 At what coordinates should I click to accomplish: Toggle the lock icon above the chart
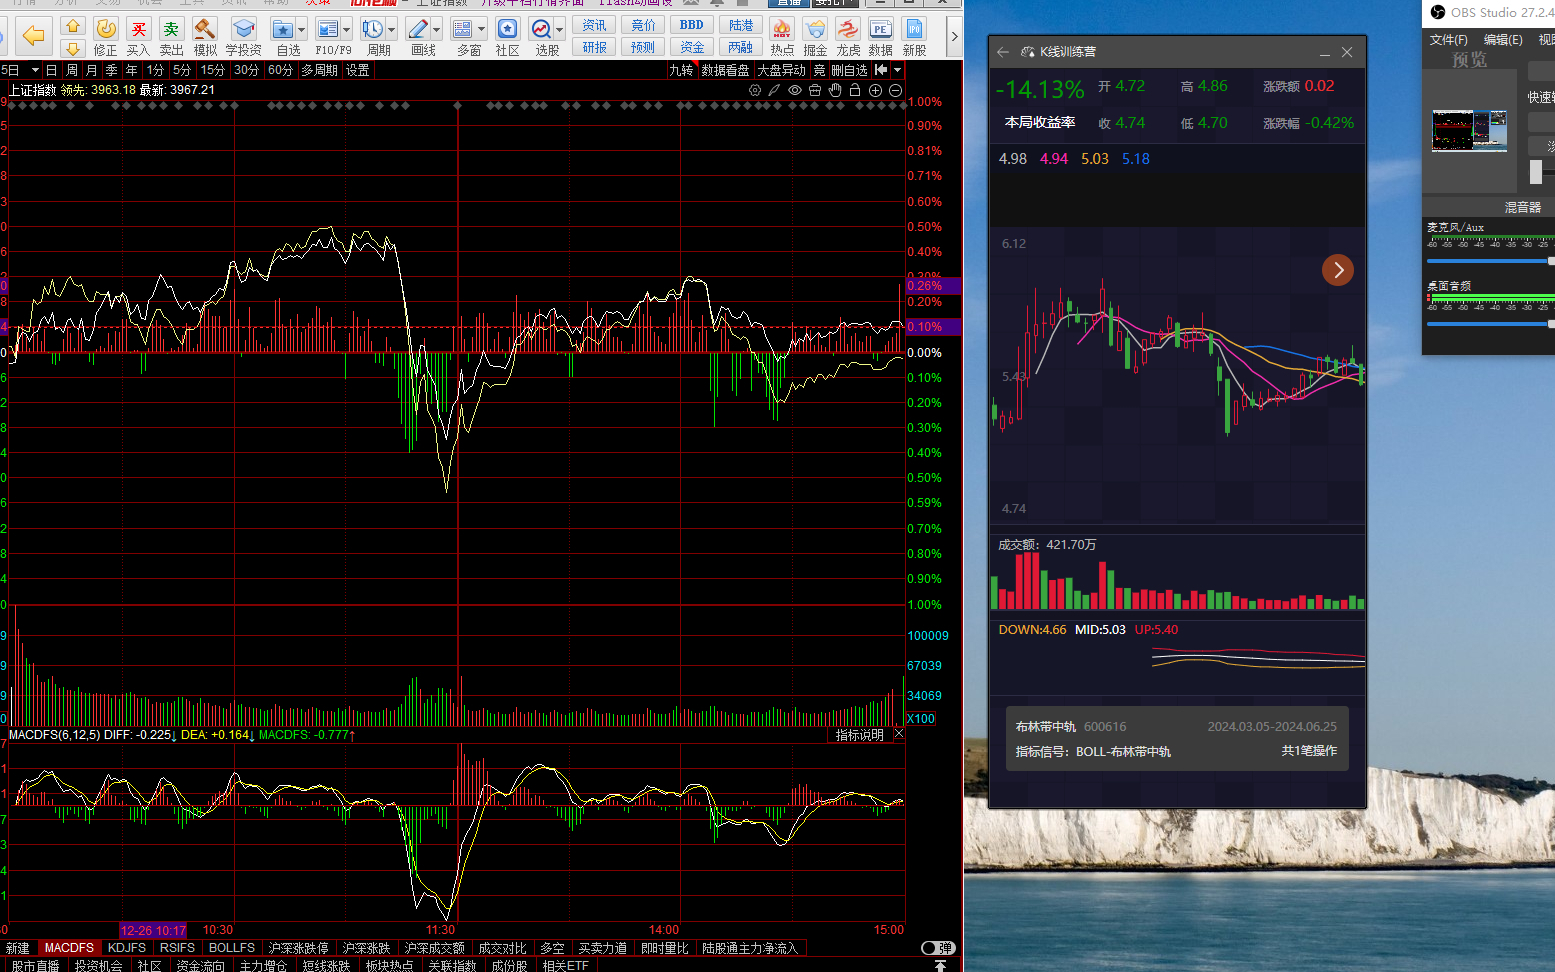tap(855, 90)
